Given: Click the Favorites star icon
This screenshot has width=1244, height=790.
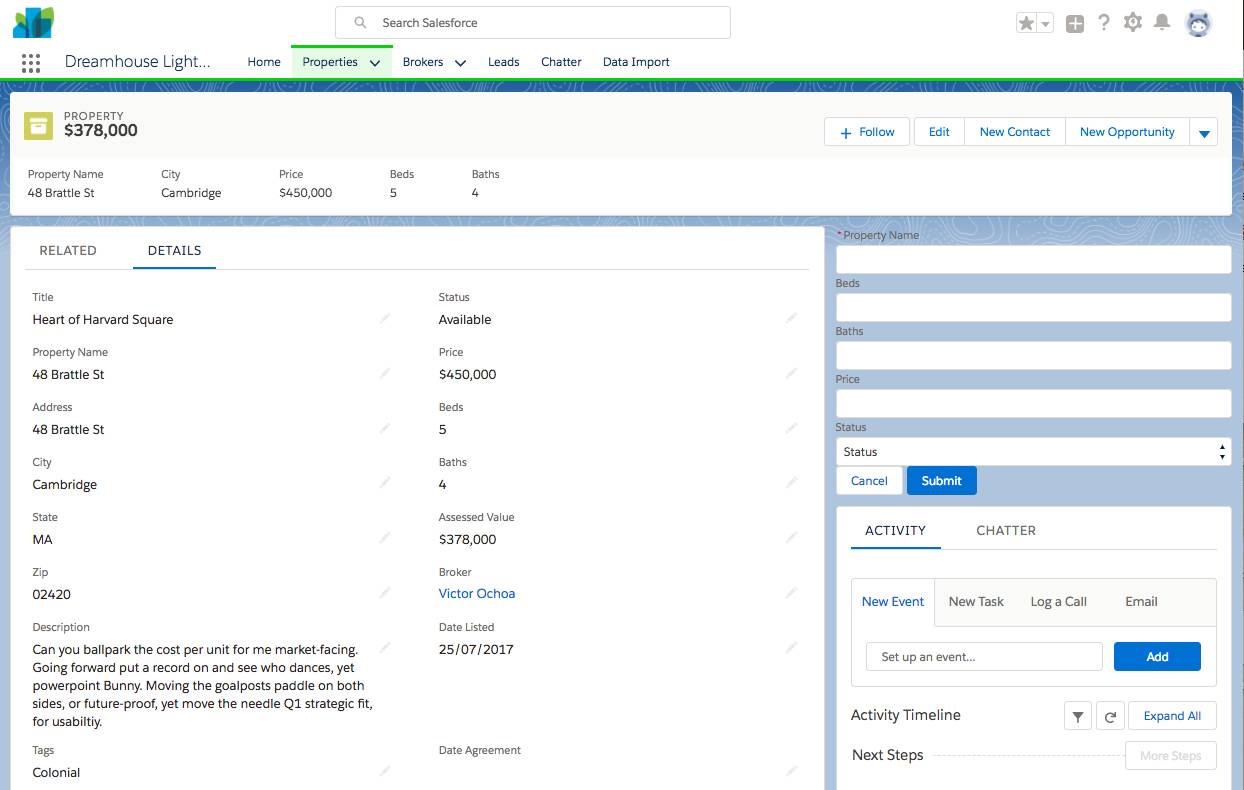Looking at the screenshot, I should pyautogui.click(x=1026, y=23).
